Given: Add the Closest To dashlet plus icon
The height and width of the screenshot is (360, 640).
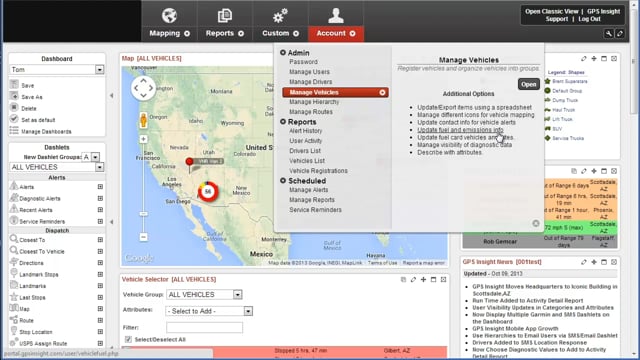Looking at the screenshot, I should click(x=100, y=240).
